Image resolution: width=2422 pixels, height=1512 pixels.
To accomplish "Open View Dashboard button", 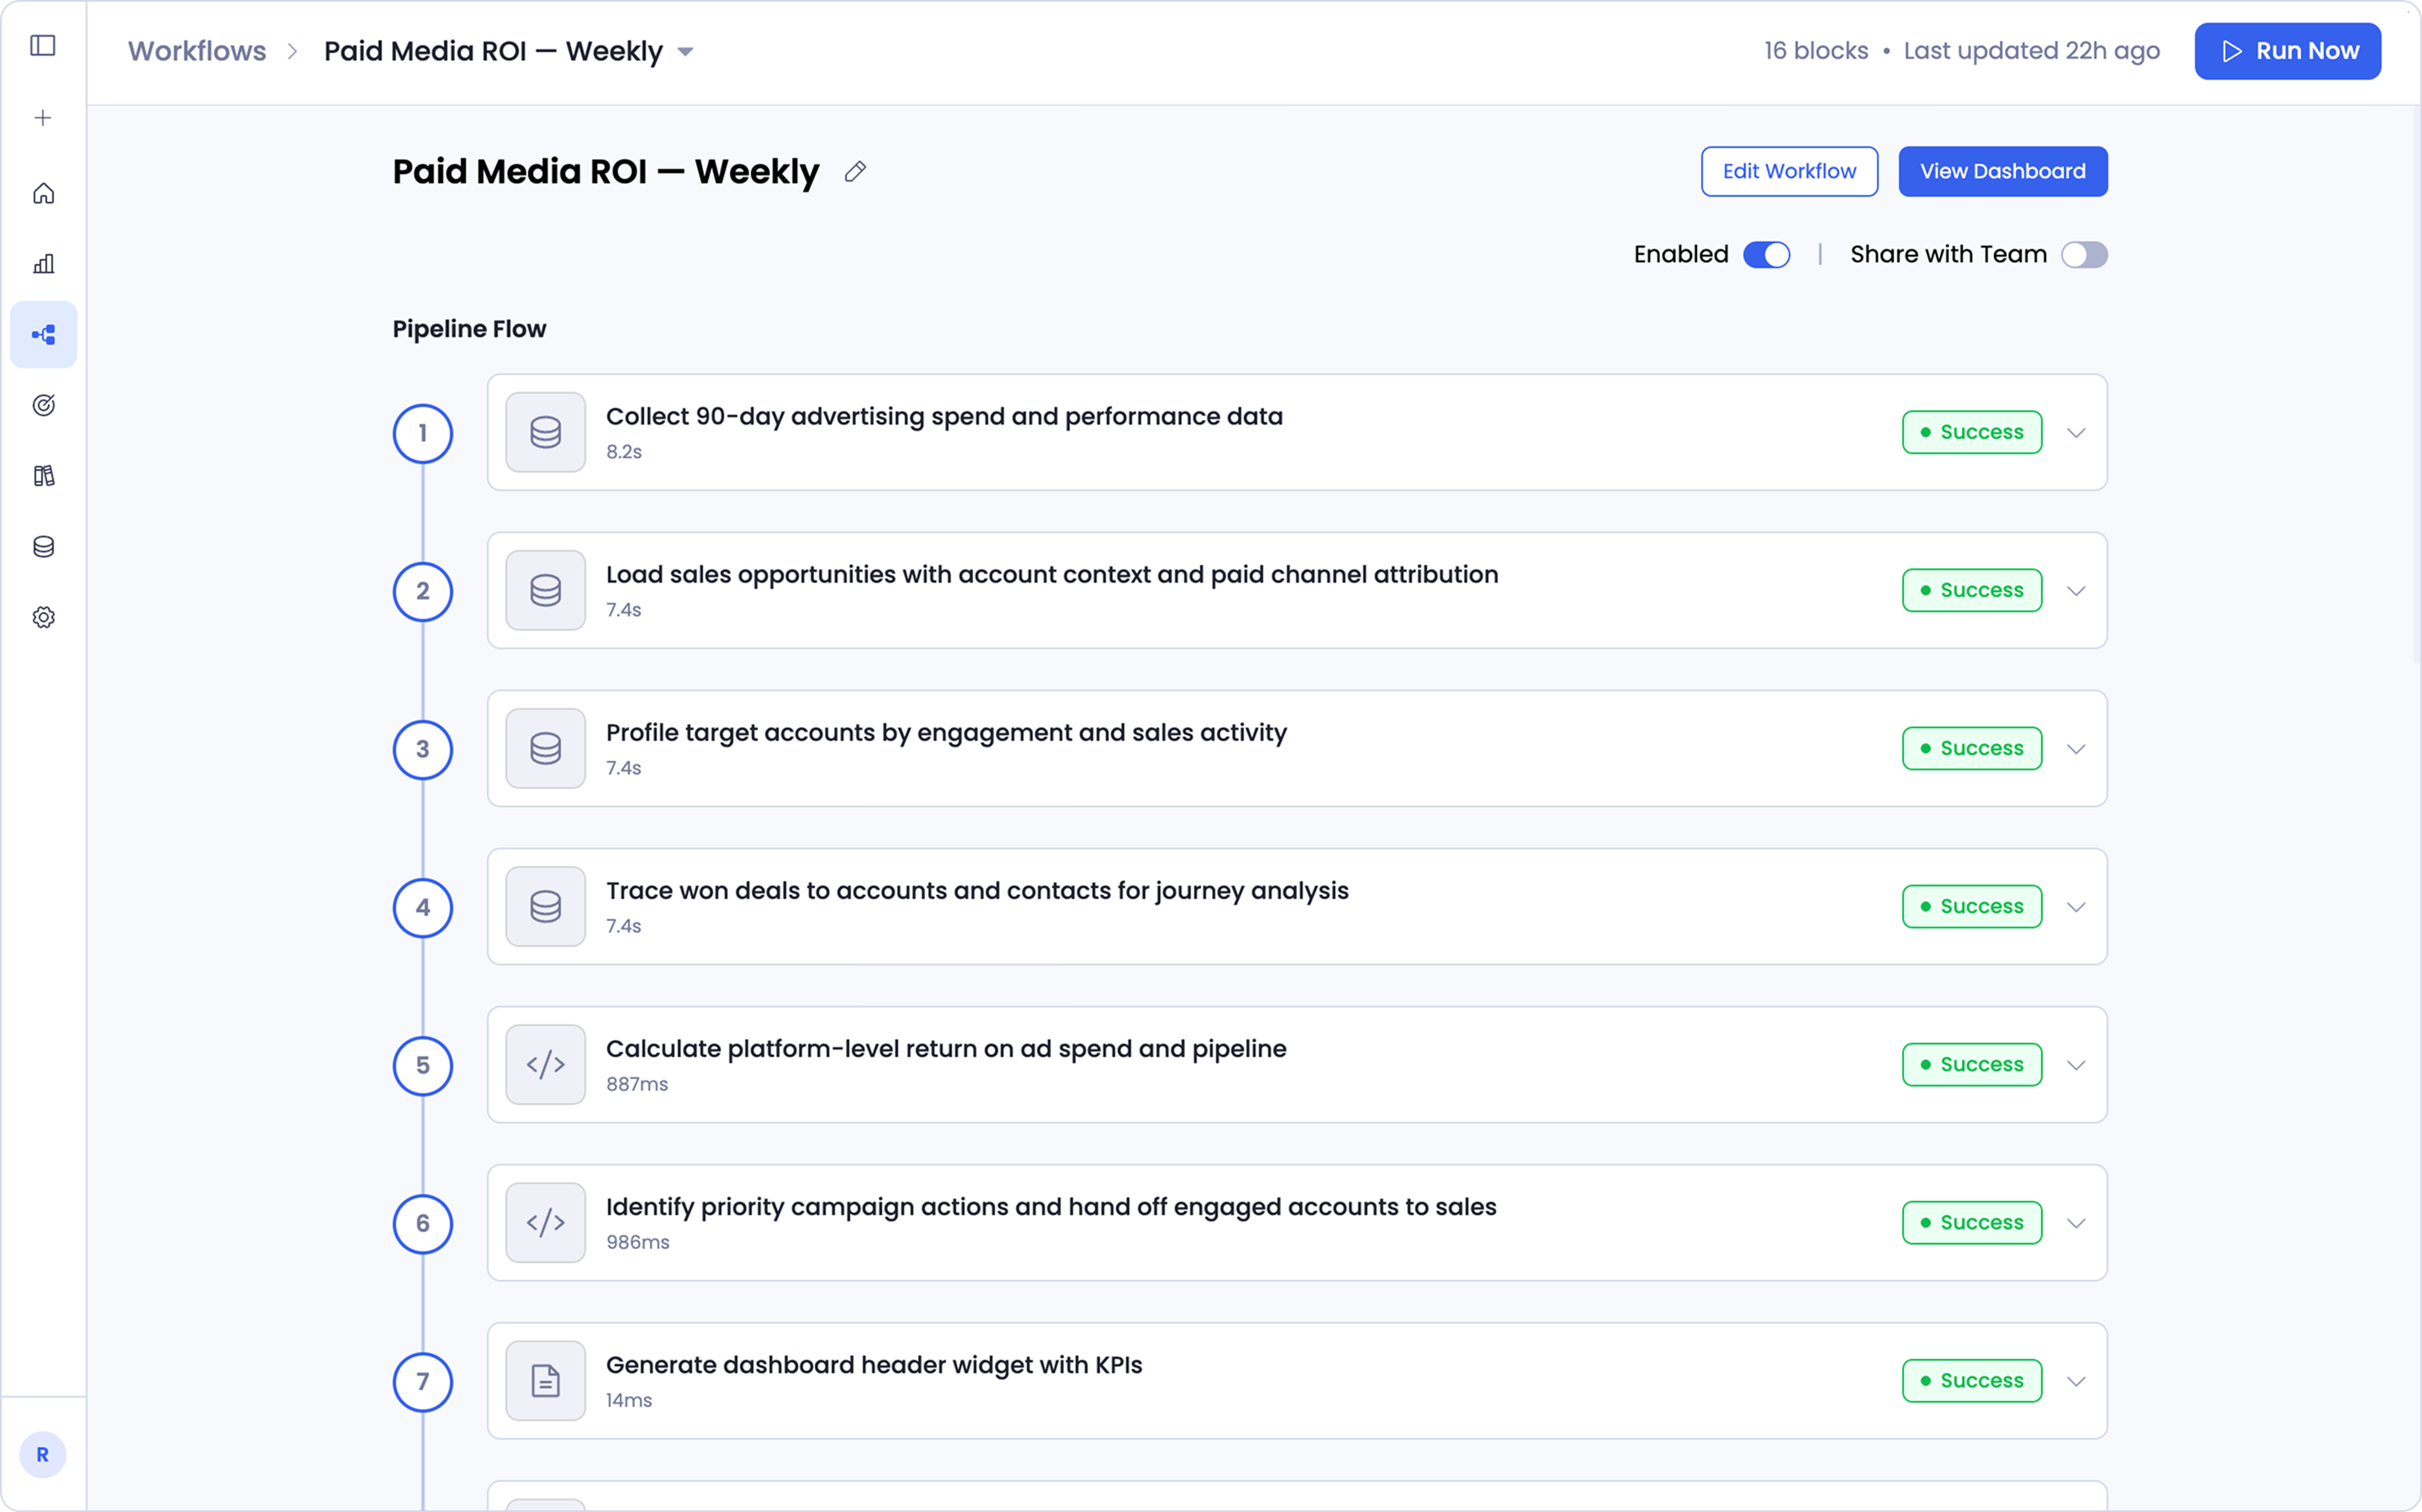I will (x=2003, y=171).
